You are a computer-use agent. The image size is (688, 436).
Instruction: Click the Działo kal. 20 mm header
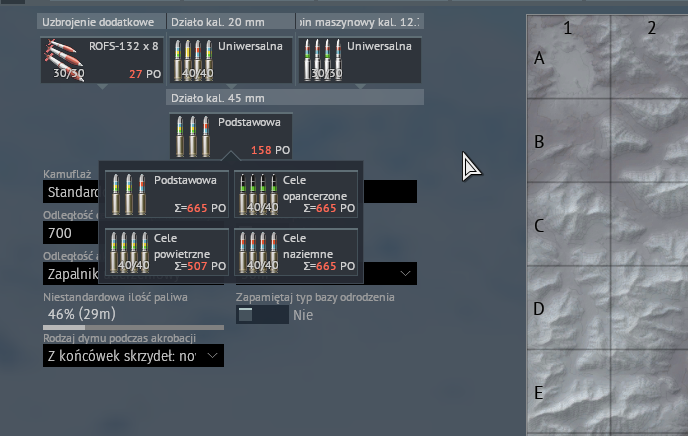(230, 21)
